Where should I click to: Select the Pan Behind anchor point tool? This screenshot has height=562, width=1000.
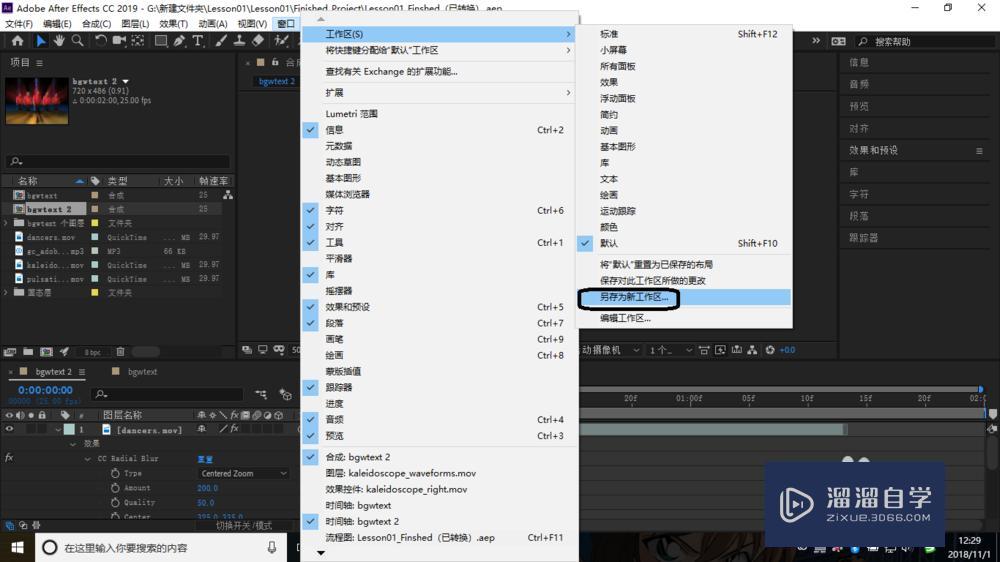(138, 41)
